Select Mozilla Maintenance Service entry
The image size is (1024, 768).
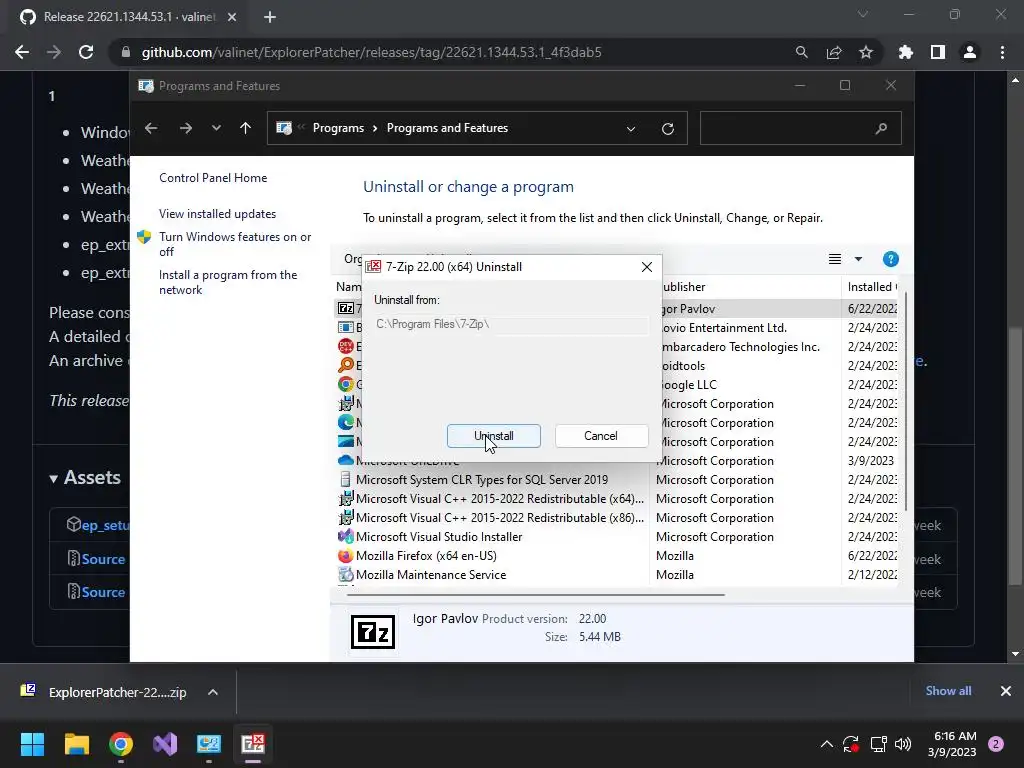click(430, 575)
